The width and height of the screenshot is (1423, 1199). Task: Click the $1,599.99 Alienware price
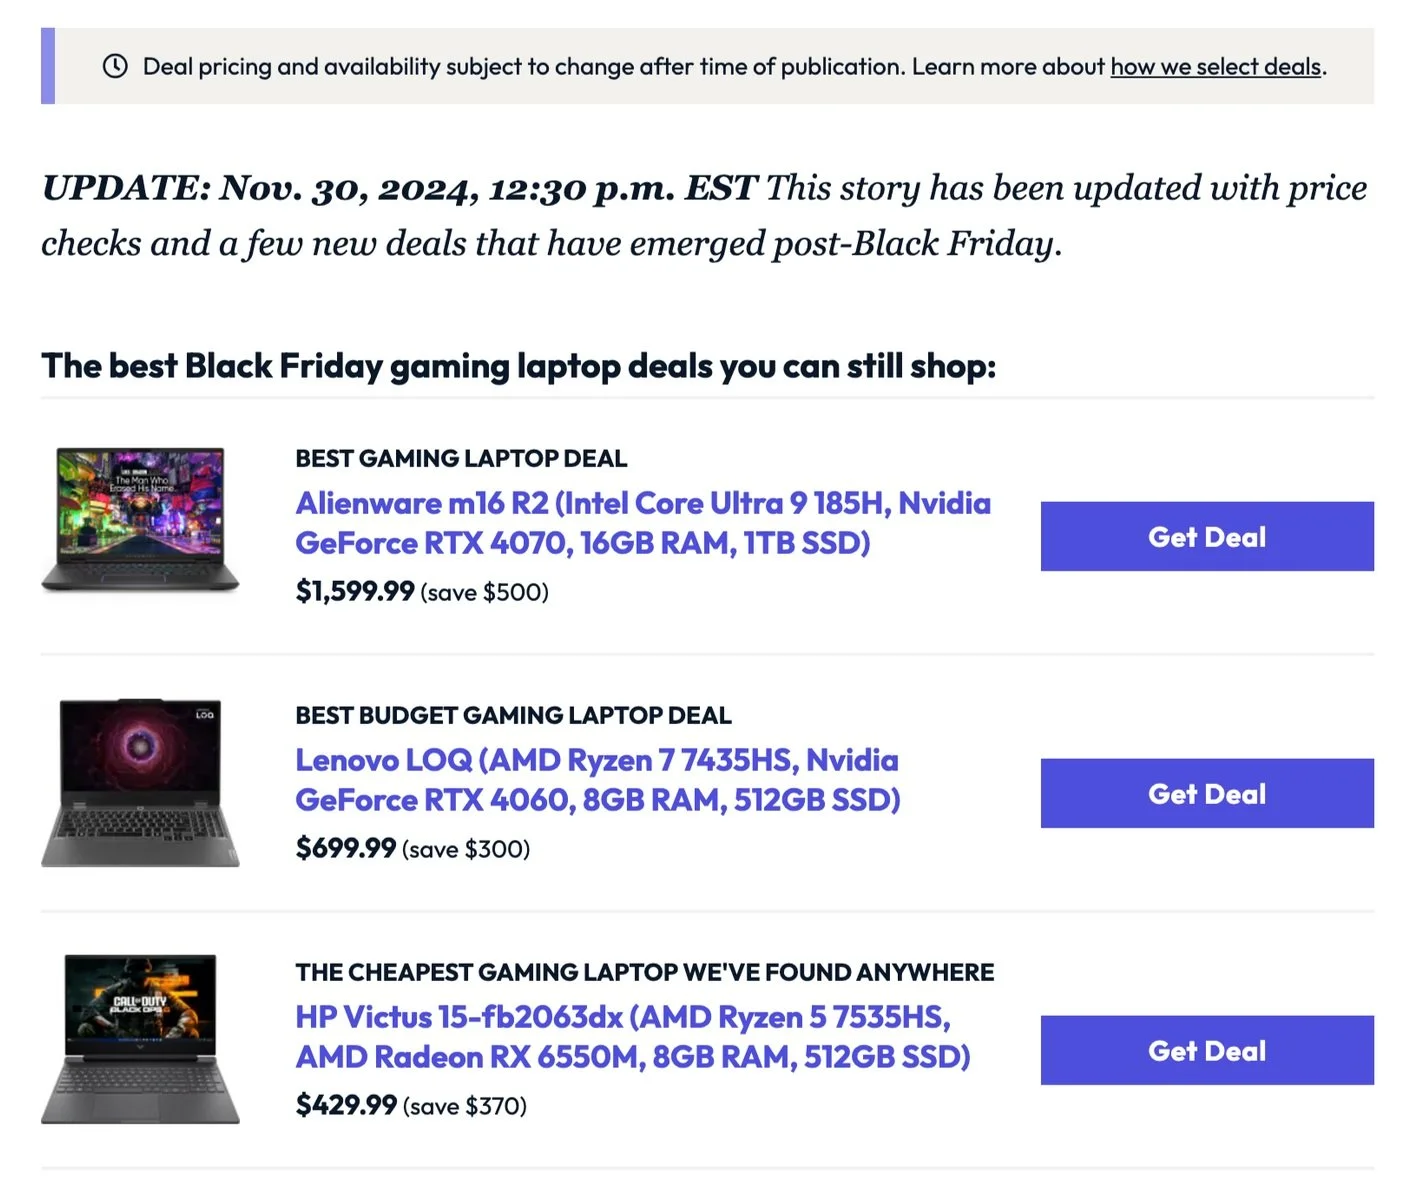coord(355,591)
